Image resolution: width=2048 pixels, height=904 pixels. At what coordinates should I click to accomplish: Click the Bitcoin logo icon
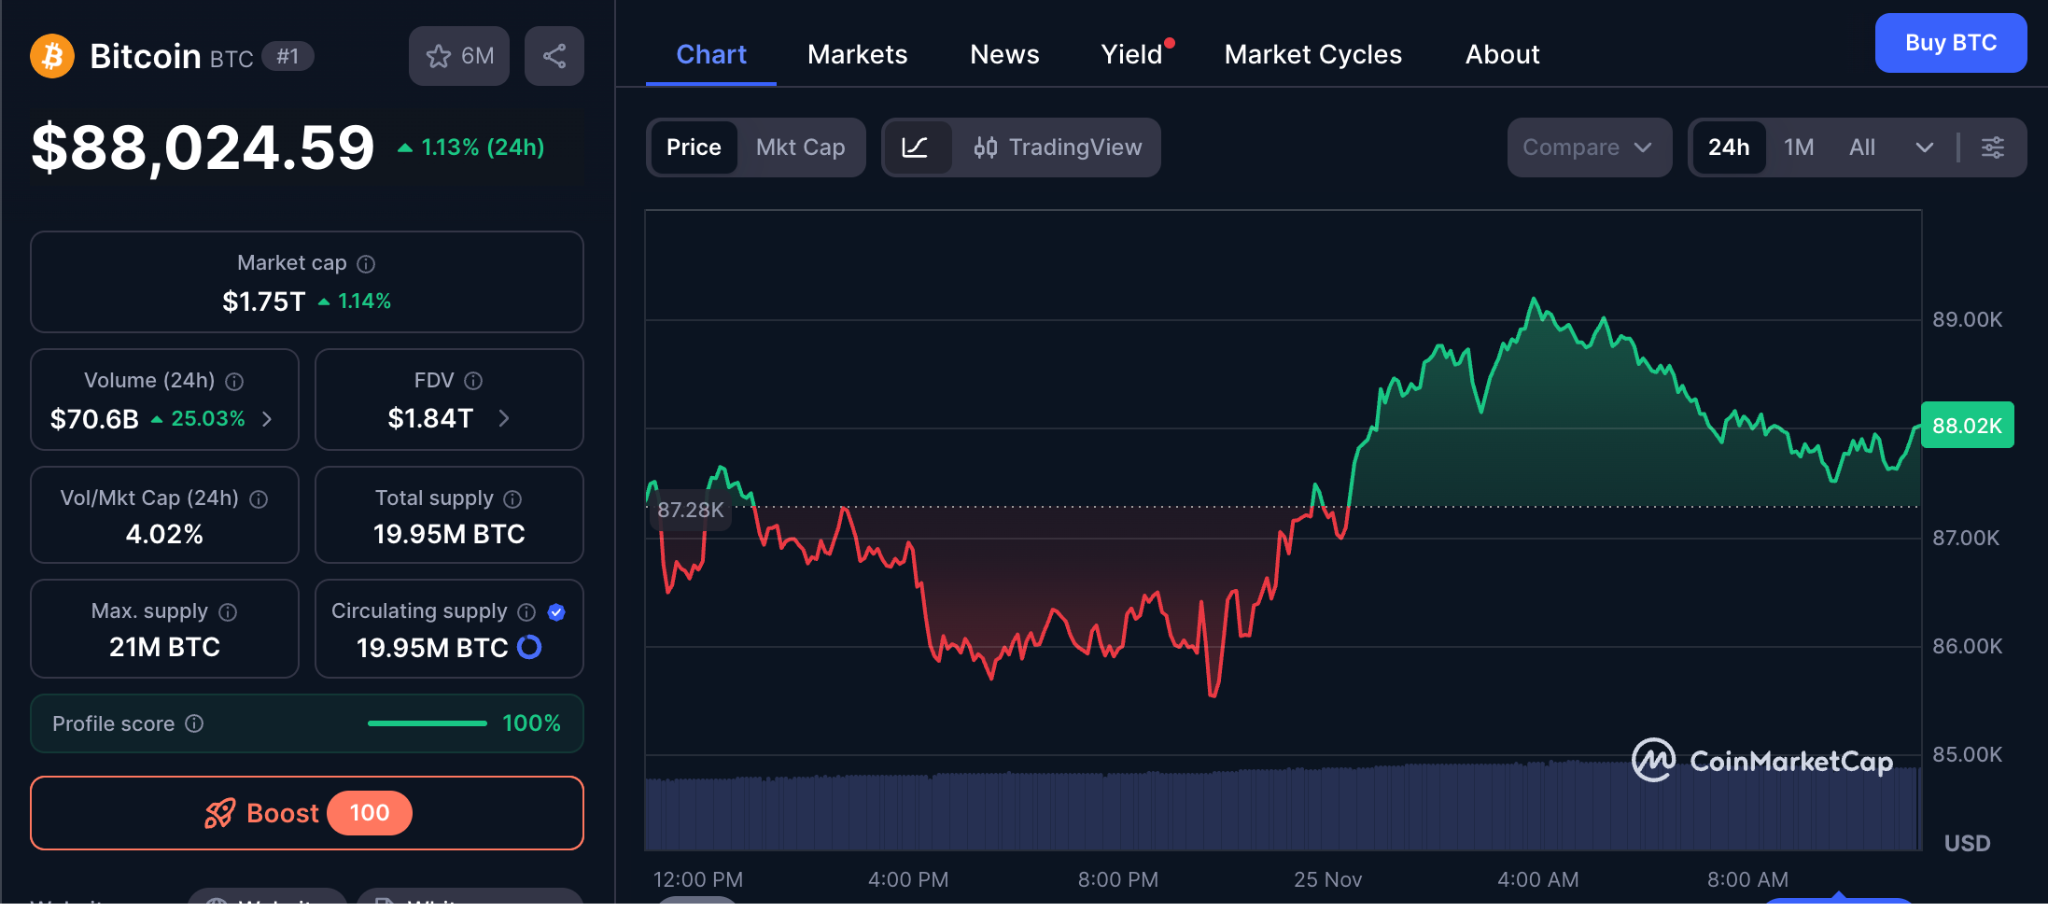coord(52,56)
